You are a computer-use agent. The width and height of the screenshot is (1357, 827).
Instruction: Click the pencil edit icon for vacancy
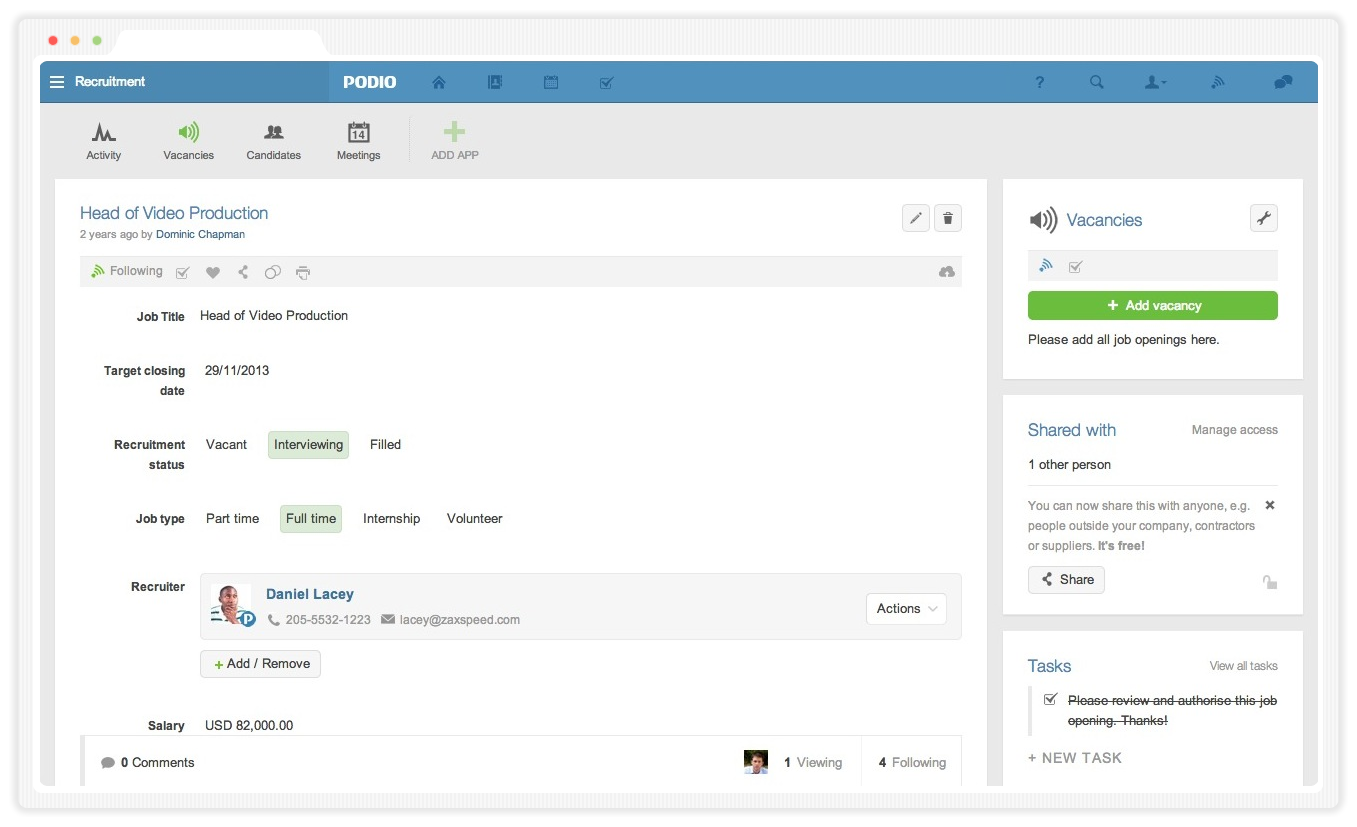pyautogui.click(x=915, y=218)
